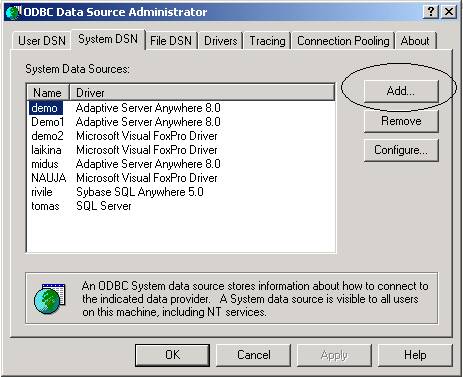463x377 pixels.
Task: Click the Adaptive Server Anywhere 8.0 driver of Demo1
Action: pos(148,122)
